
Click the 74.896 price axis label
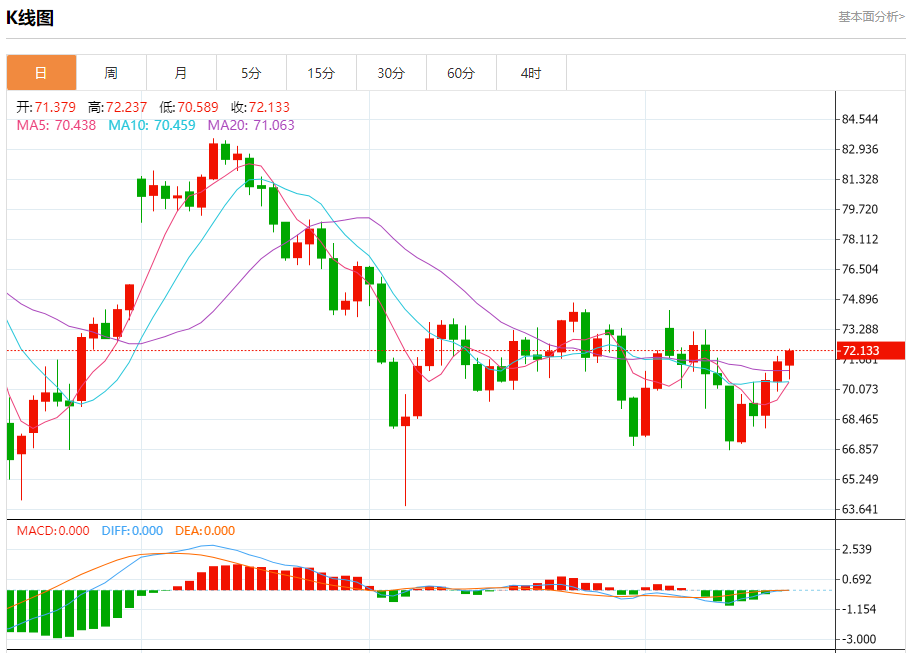860,299
